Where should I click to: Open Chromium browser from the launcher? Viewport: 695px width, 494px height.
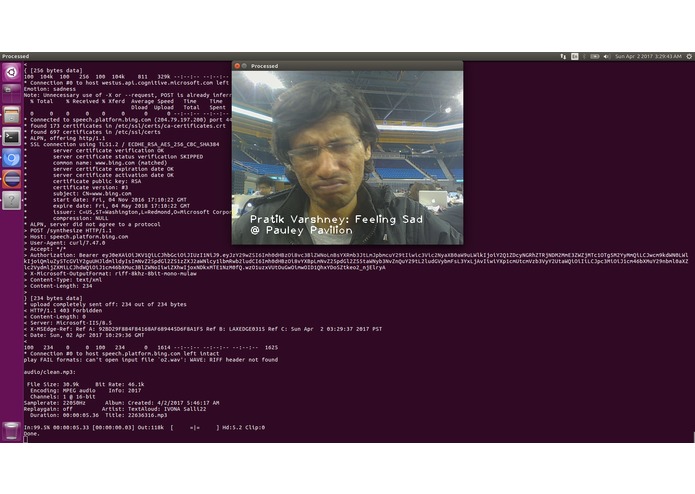(x=12, y=158)
